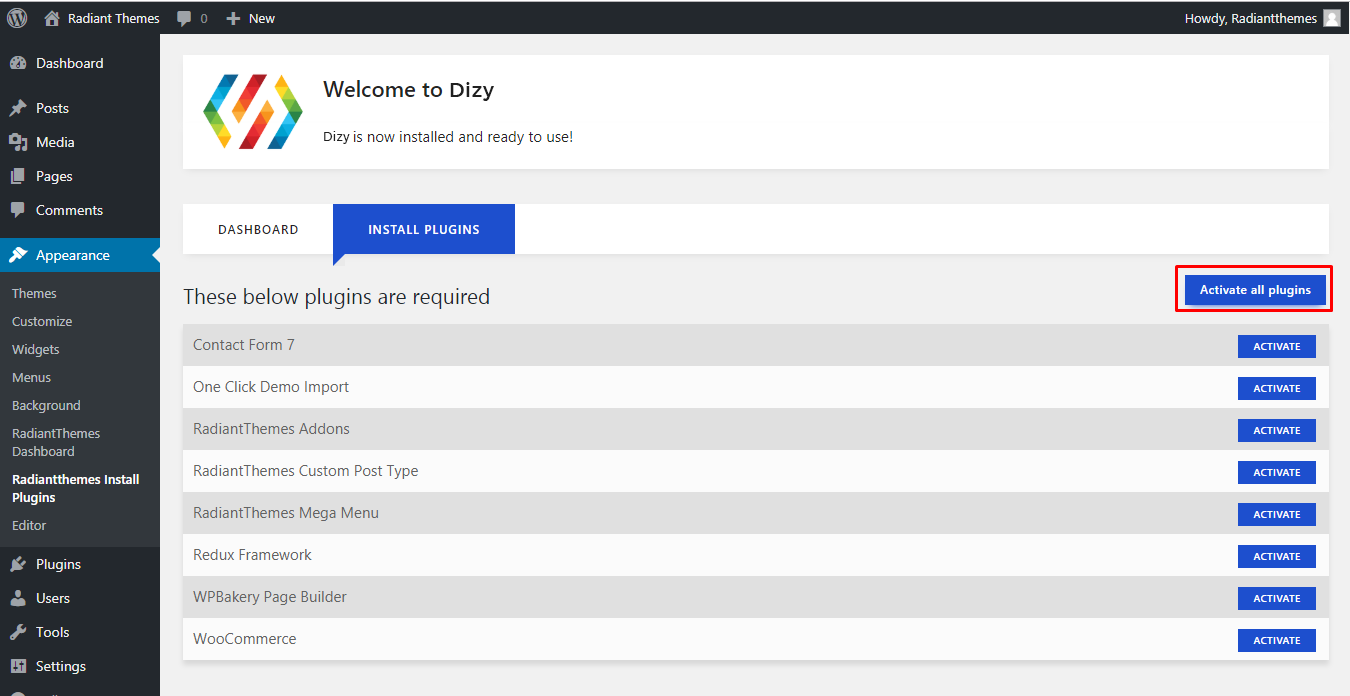Click the home icon beside Radiant Themes
Image resolution: width=1350 pixels, height=696 pixels.
(52, 18)
